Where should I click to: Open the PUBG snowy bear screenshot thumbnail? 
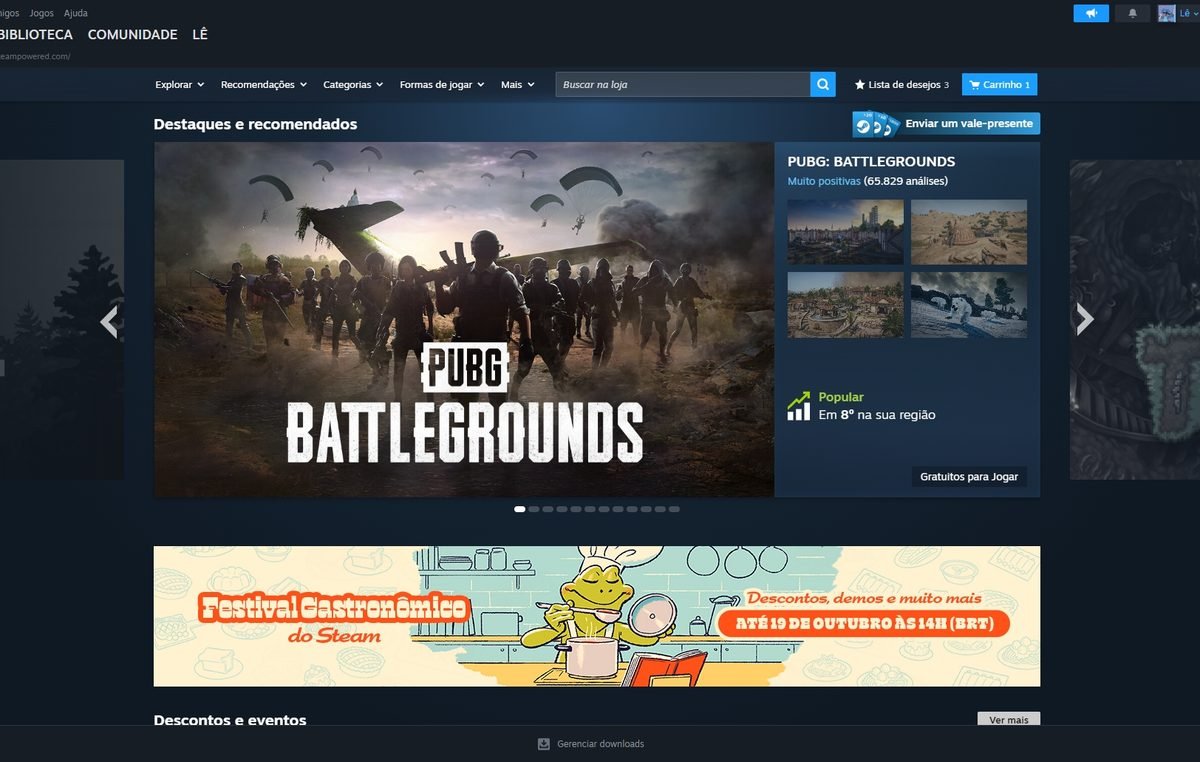coord(969,305)
